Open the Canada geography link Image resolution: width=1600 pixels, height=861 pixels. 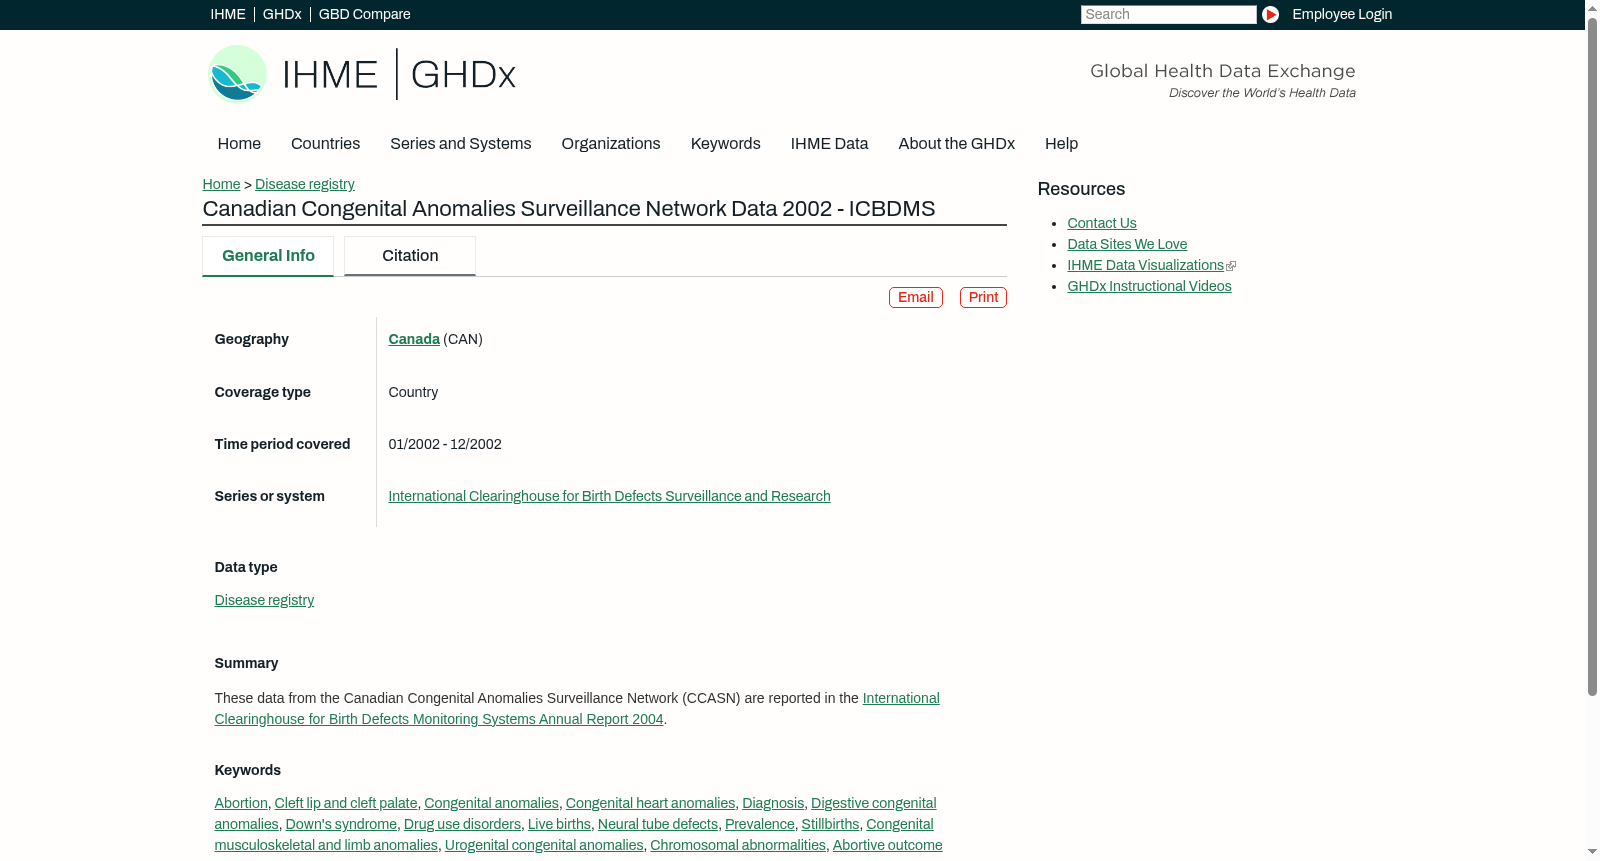point(414,340)
